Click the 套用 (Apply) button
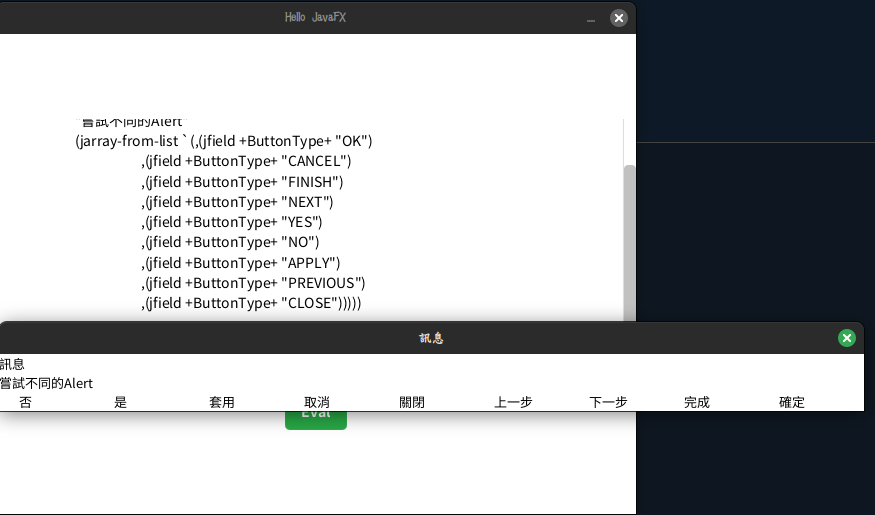875x515 pixels. [x=222, y=402]
